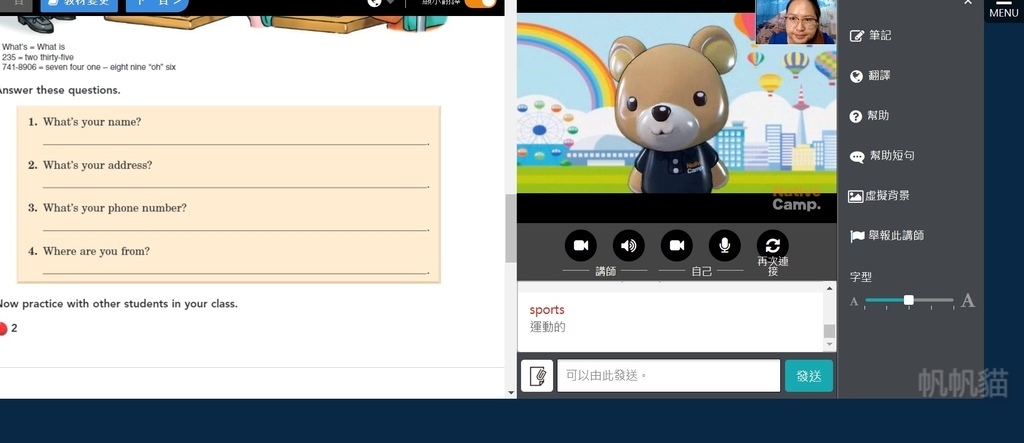Screen dimensions: 1024x443
Task: Click the 741-8906 phone number note
Action: coord(89,67)
